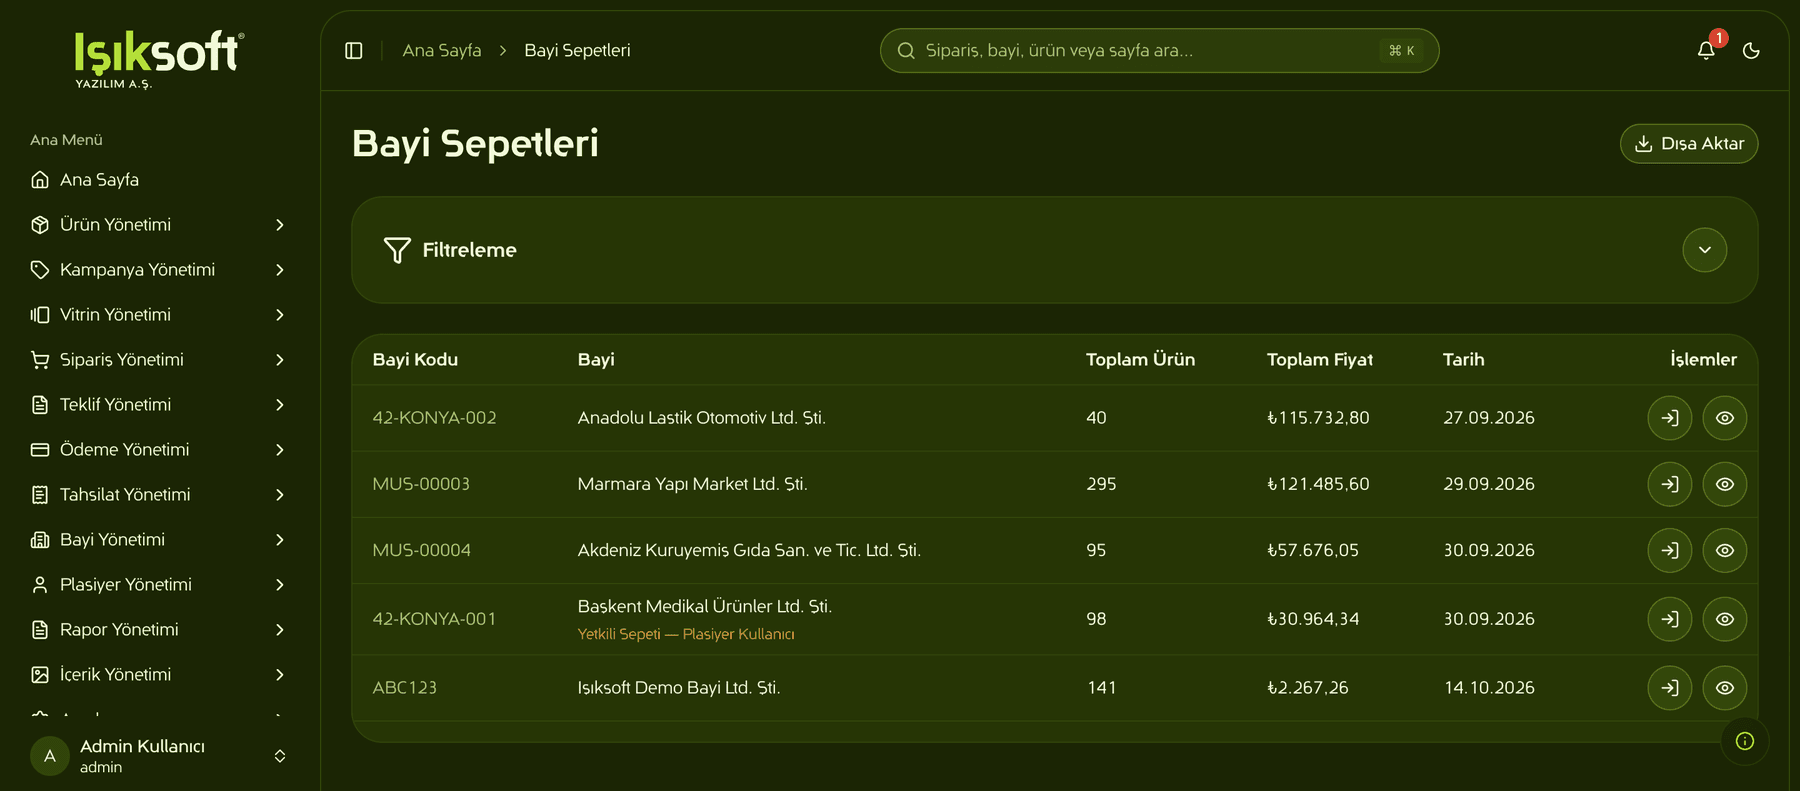The image size is (1800, 791).
Task: Toggle the sidebar panel icon
Action: pos(354,50)
